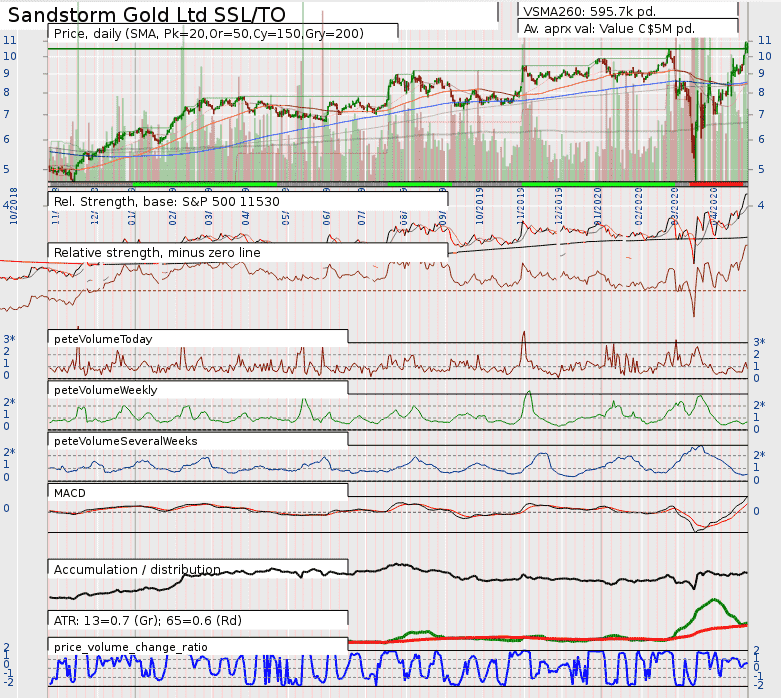Viewport: 781px width, 698px height.
Task: Click the "3*" value right of peteVolumeToday
Action: [759, 342]
